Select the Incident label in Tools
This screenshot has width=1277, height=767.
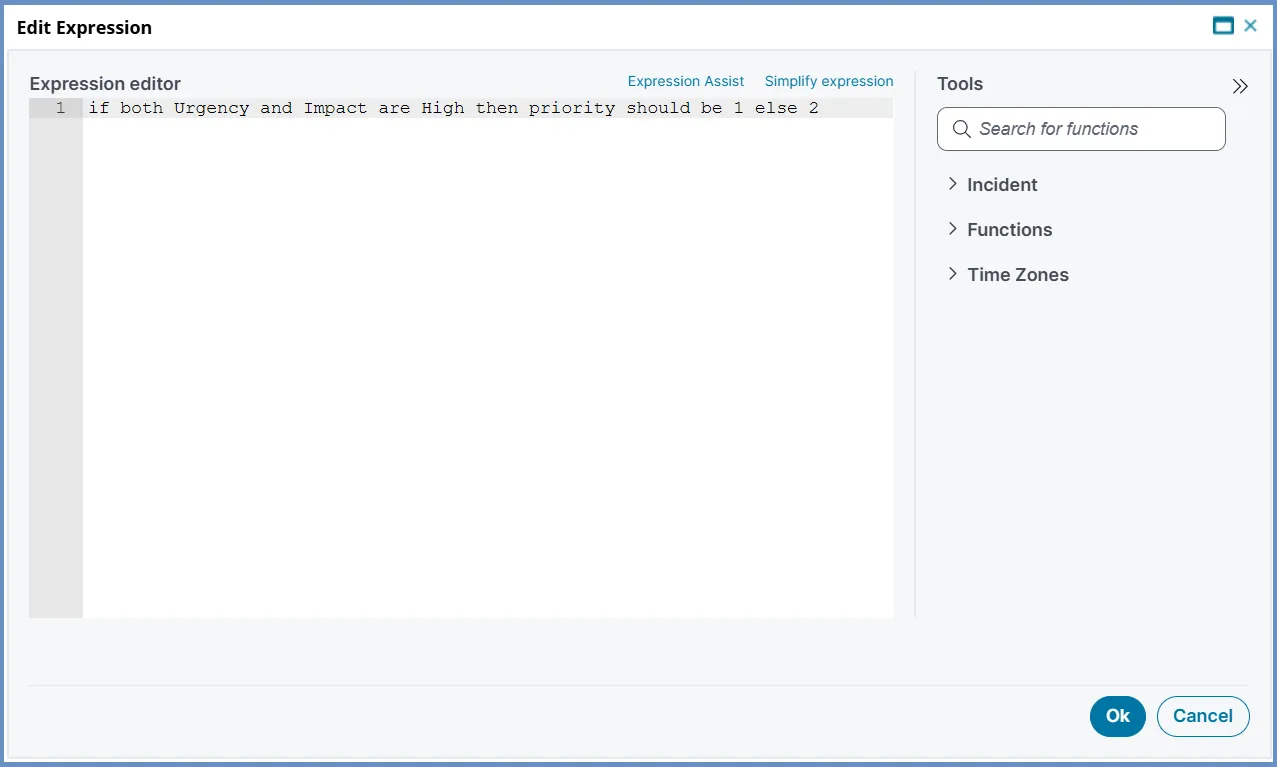click(x=1002, y=185)
